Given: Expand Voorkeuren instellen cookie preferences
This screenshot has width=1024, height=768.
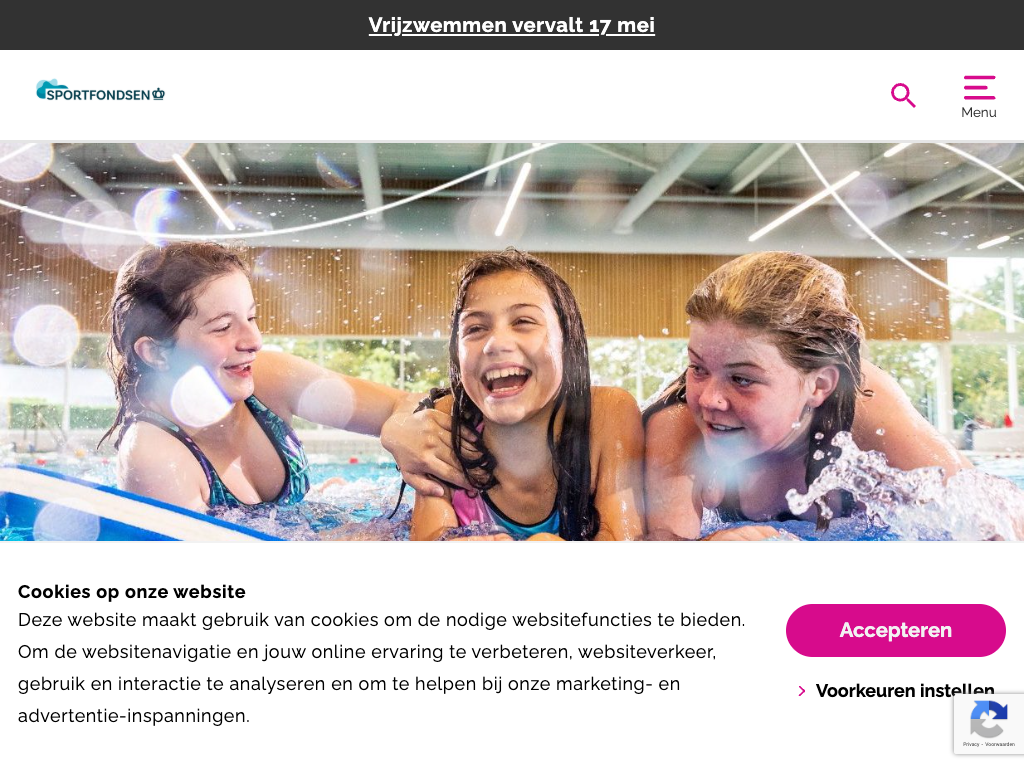Looking at the screenshot, I should point(905,690).
